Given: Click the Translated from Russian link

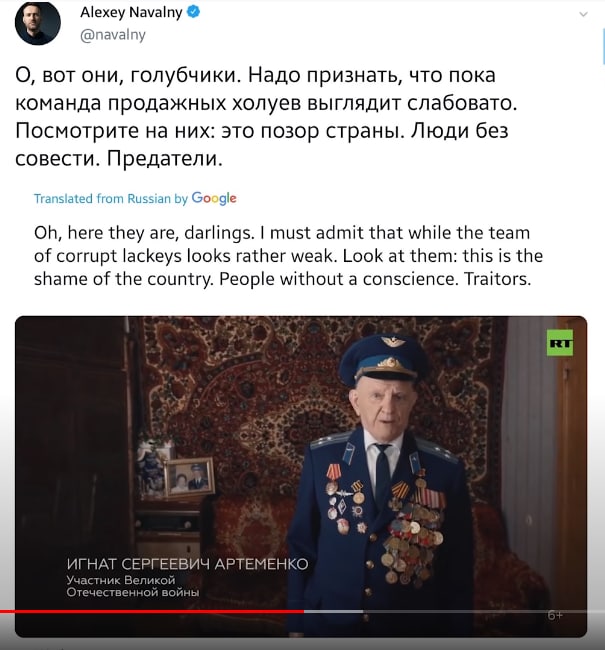Looking at the screenshot, I should pos(111,199).
